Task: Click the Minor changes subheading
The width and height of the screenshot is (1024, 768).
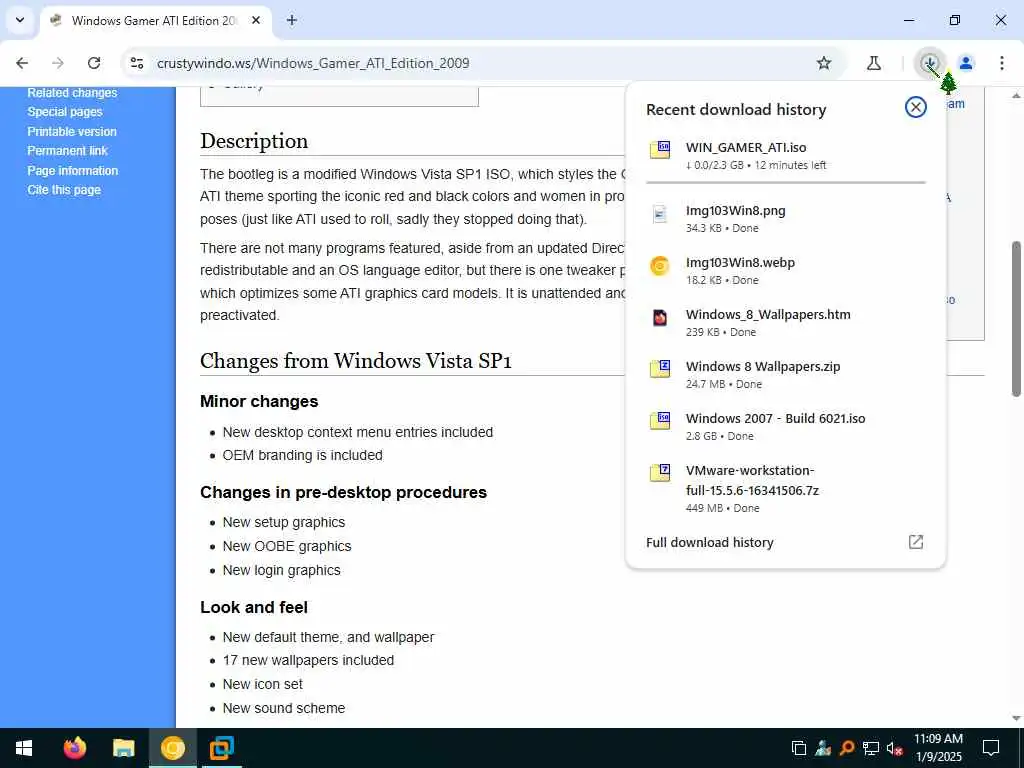Action: click(259, 402)
